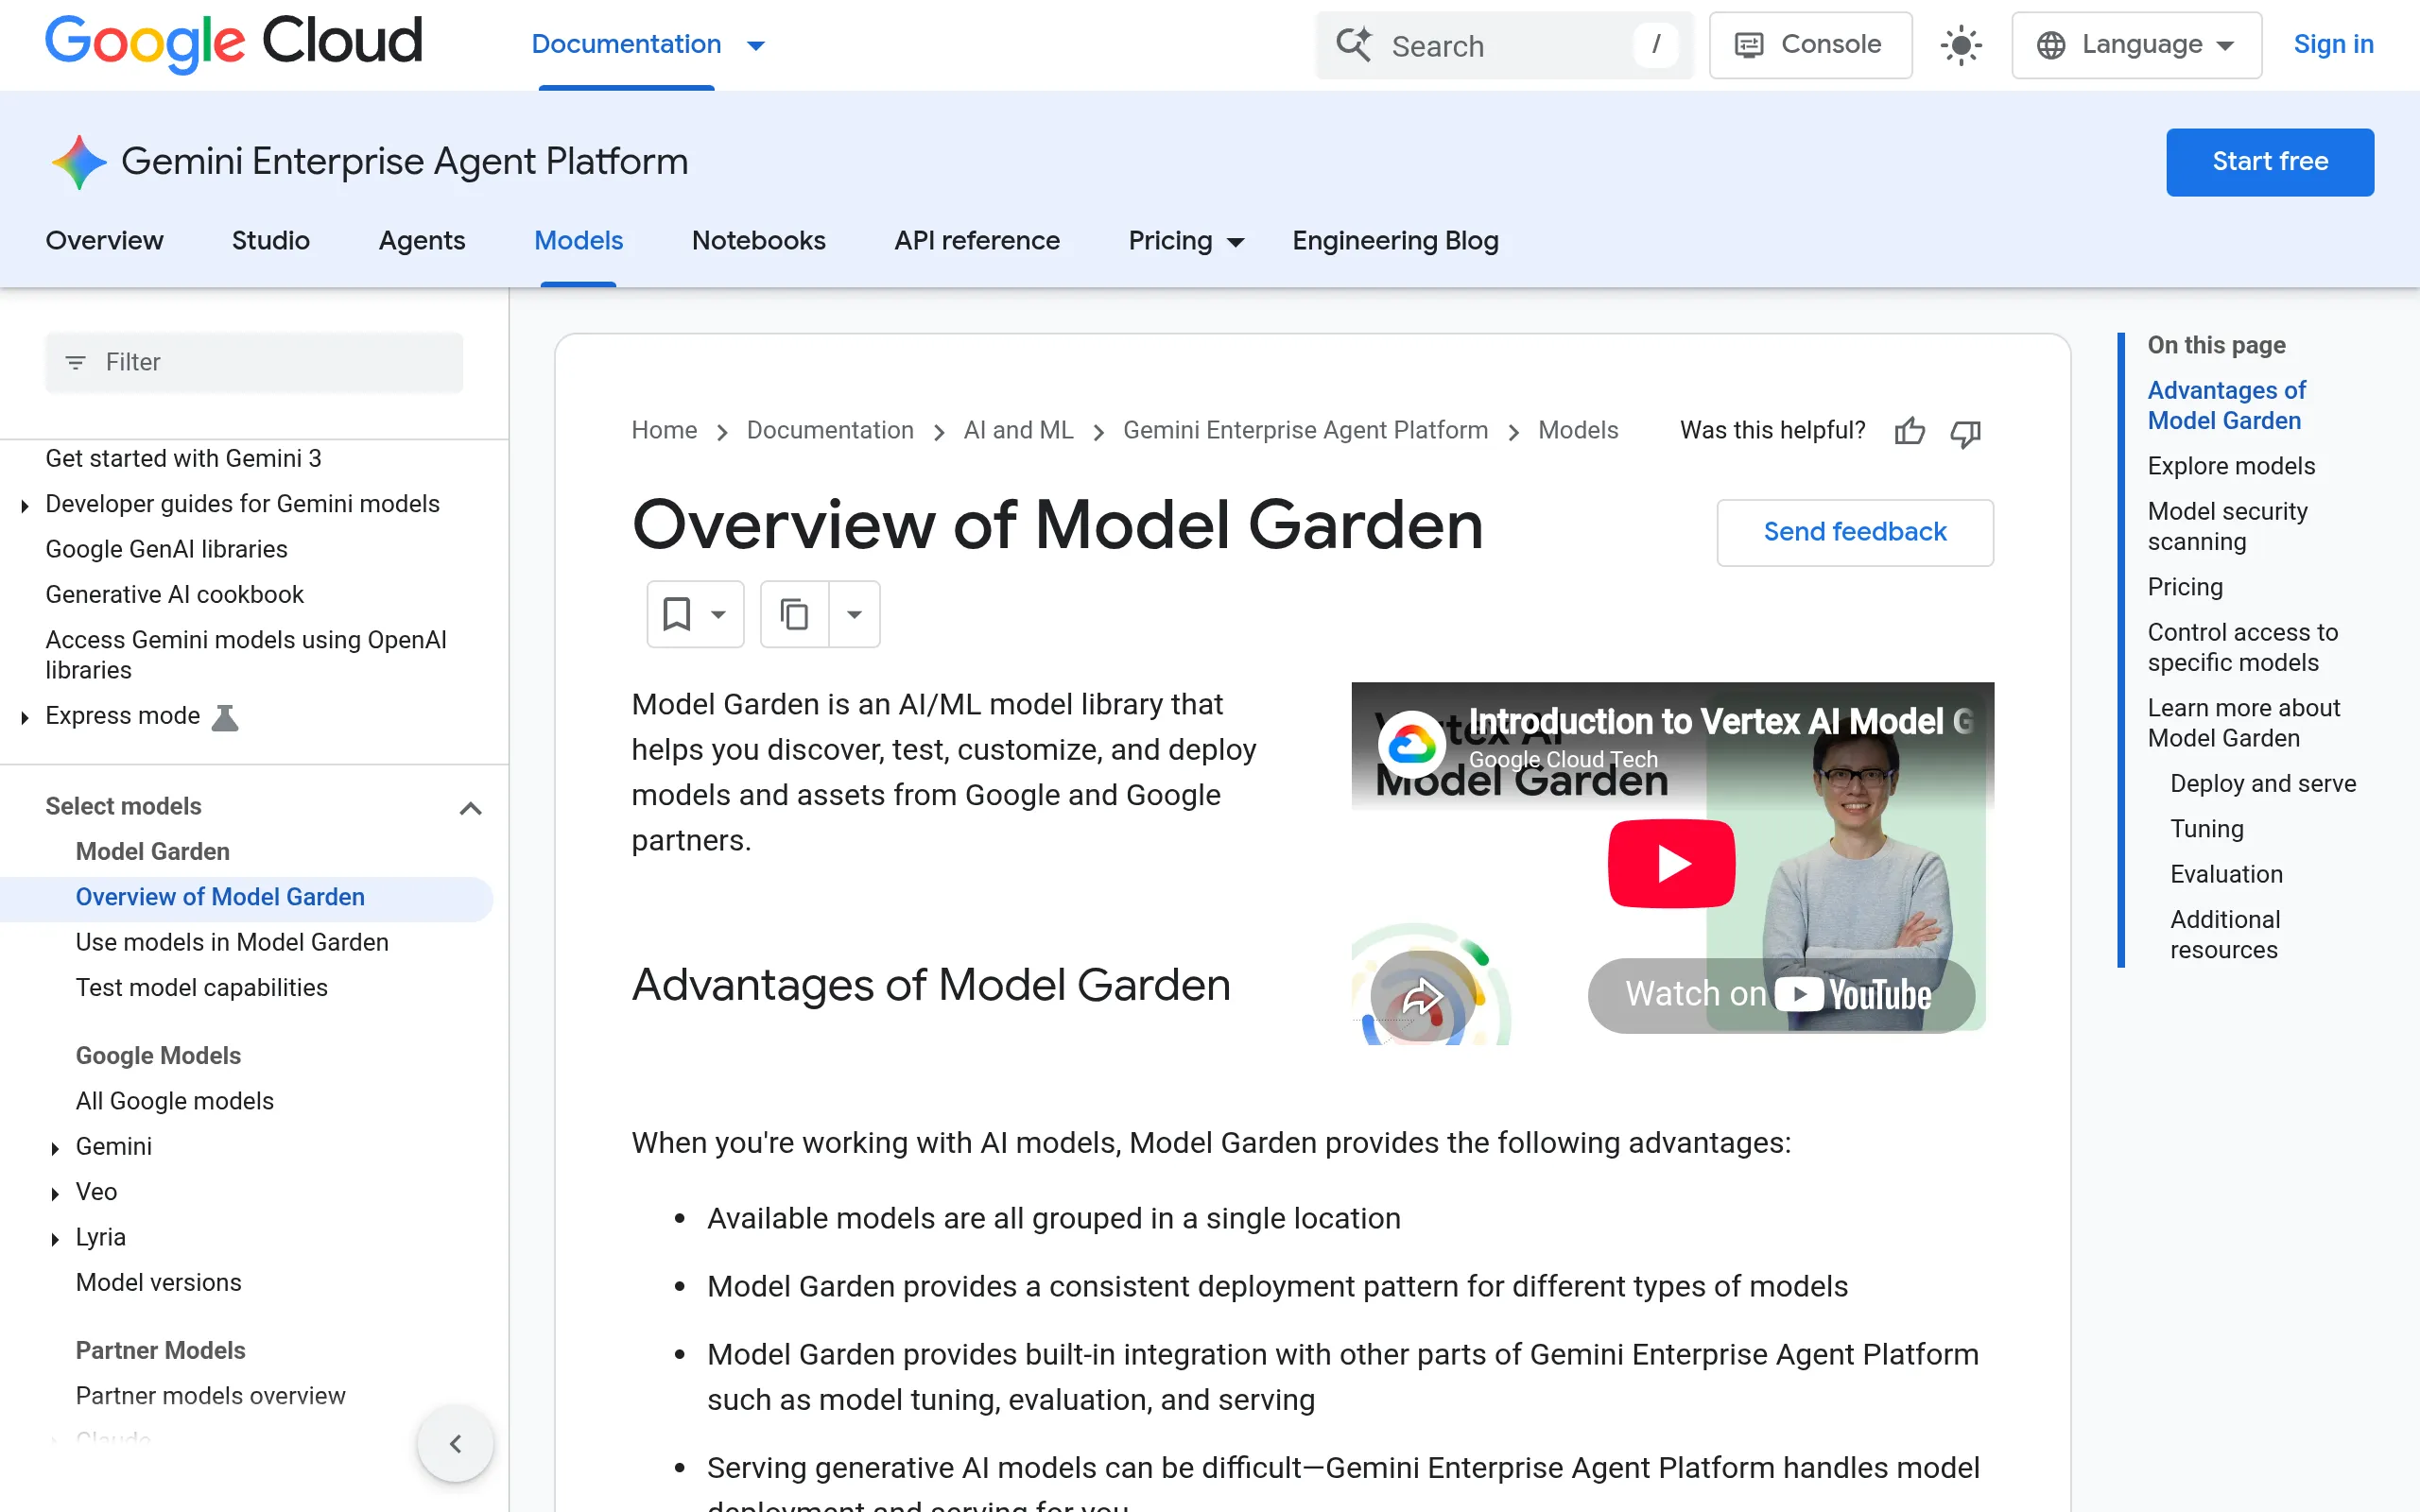Open the Language dropdown

pos(2136,45)
